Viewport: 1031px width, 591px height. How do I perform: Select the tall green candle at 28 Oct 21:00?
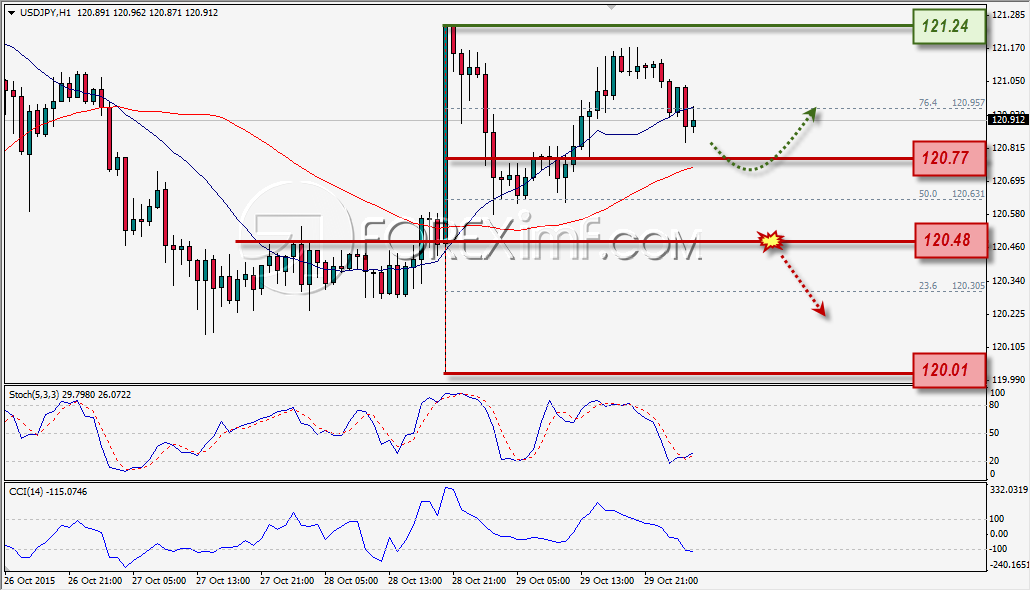tap(445, 135)
